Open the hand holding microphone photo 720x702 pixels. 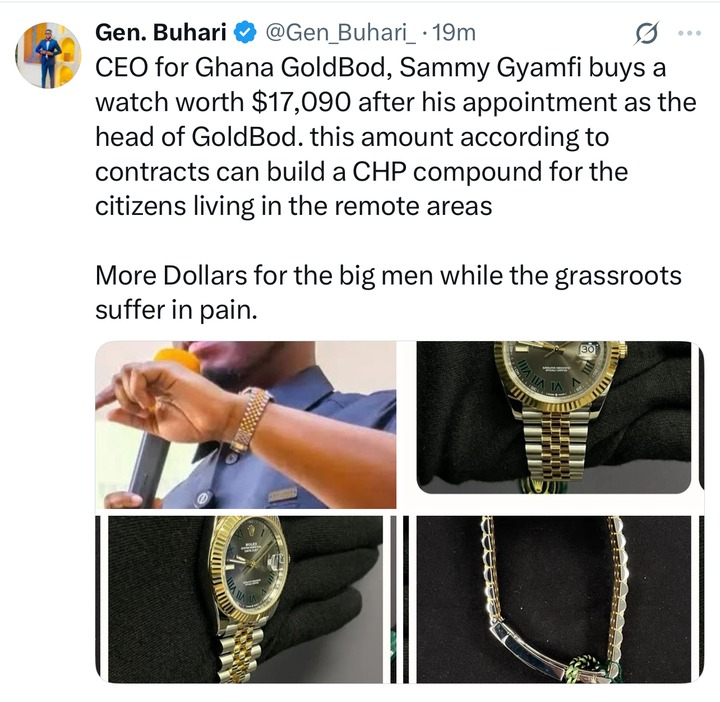(x=246, y=425)
